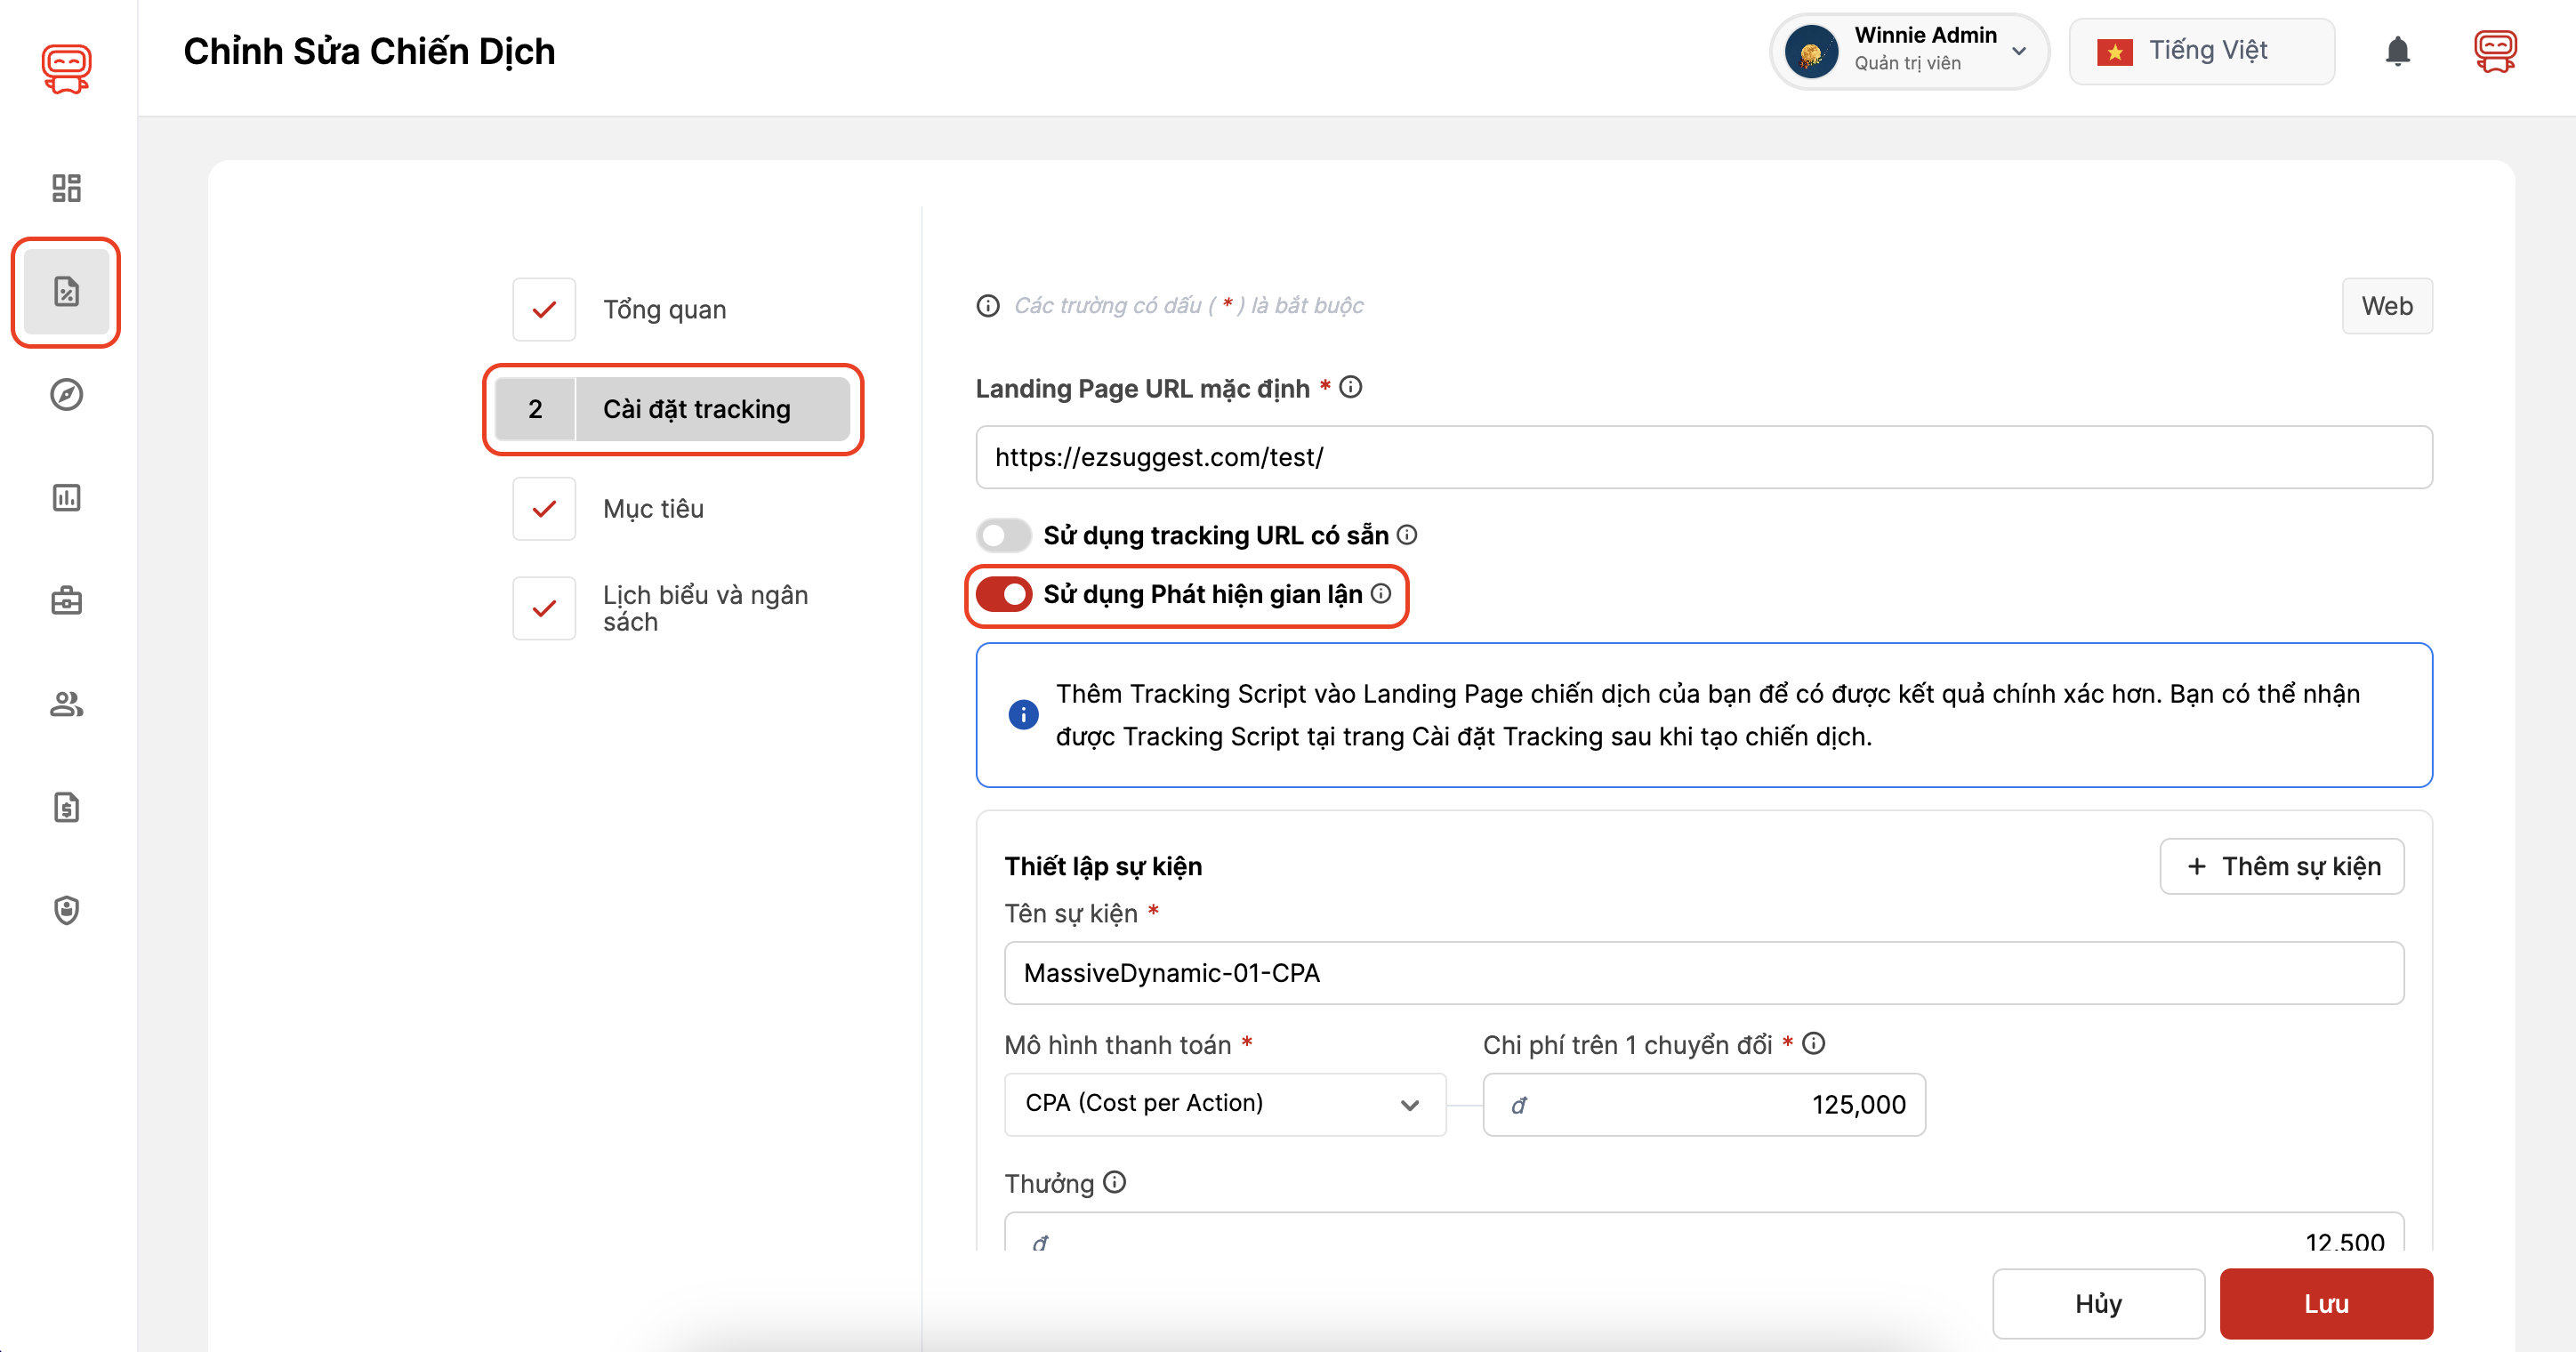Open the shield security icon in sidebar
The height and width of the screenshot is (1352, 2576).
(x=66, y=910)
